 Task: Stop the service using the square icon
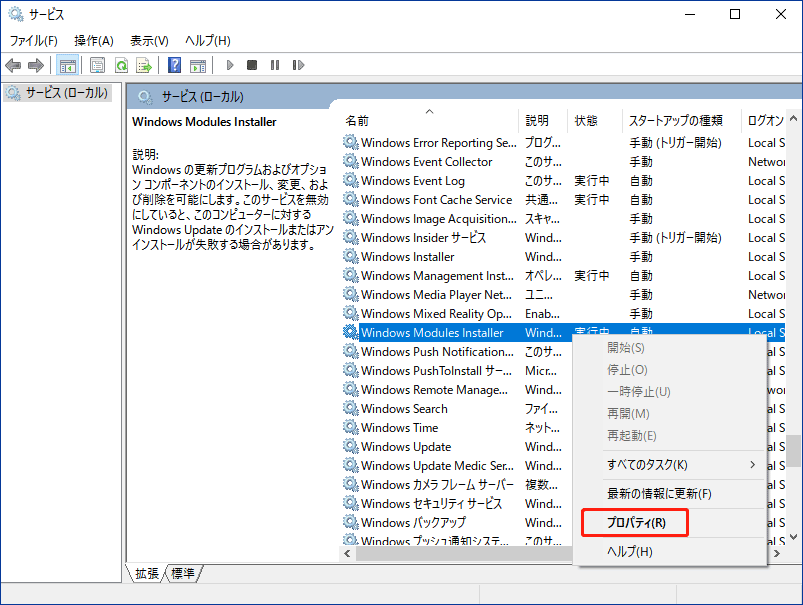(253, 65)
